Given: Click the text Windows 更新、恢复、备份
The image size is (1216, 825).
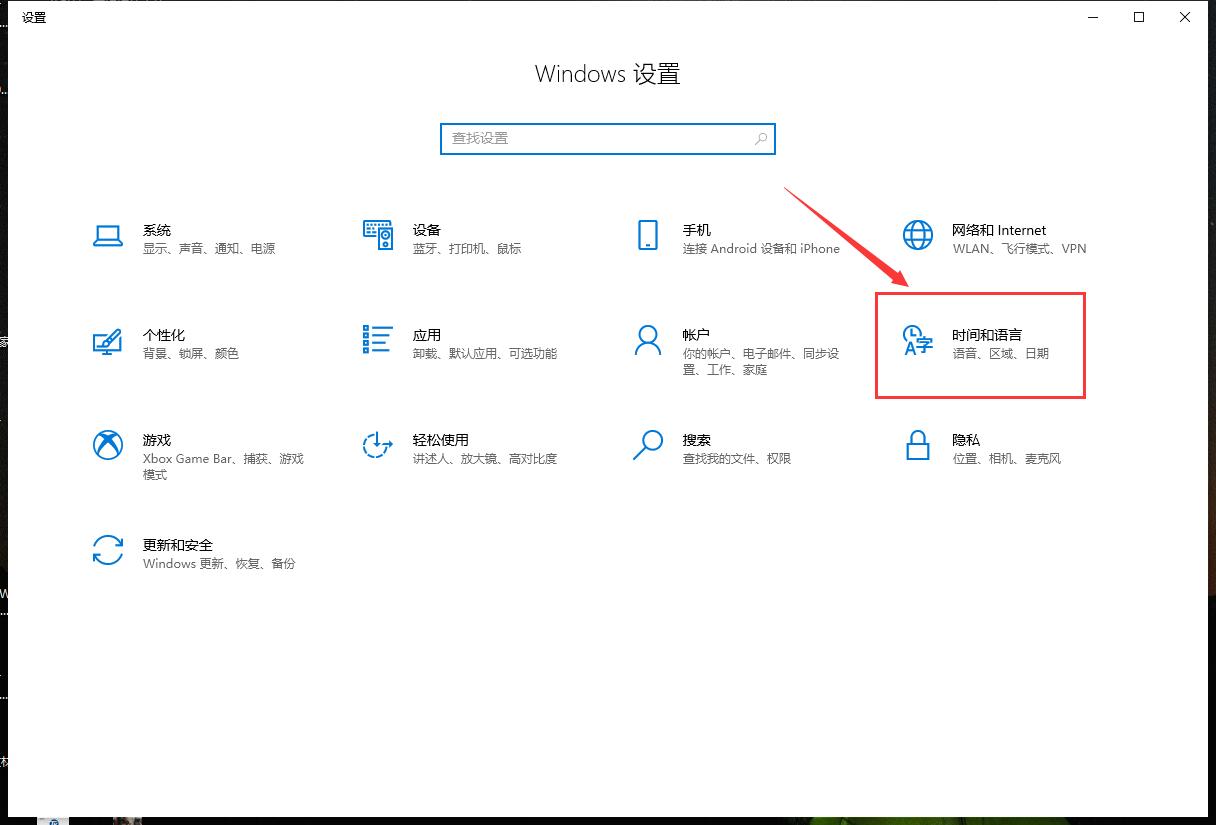Looking at the screenshot, I should (219, 564).
